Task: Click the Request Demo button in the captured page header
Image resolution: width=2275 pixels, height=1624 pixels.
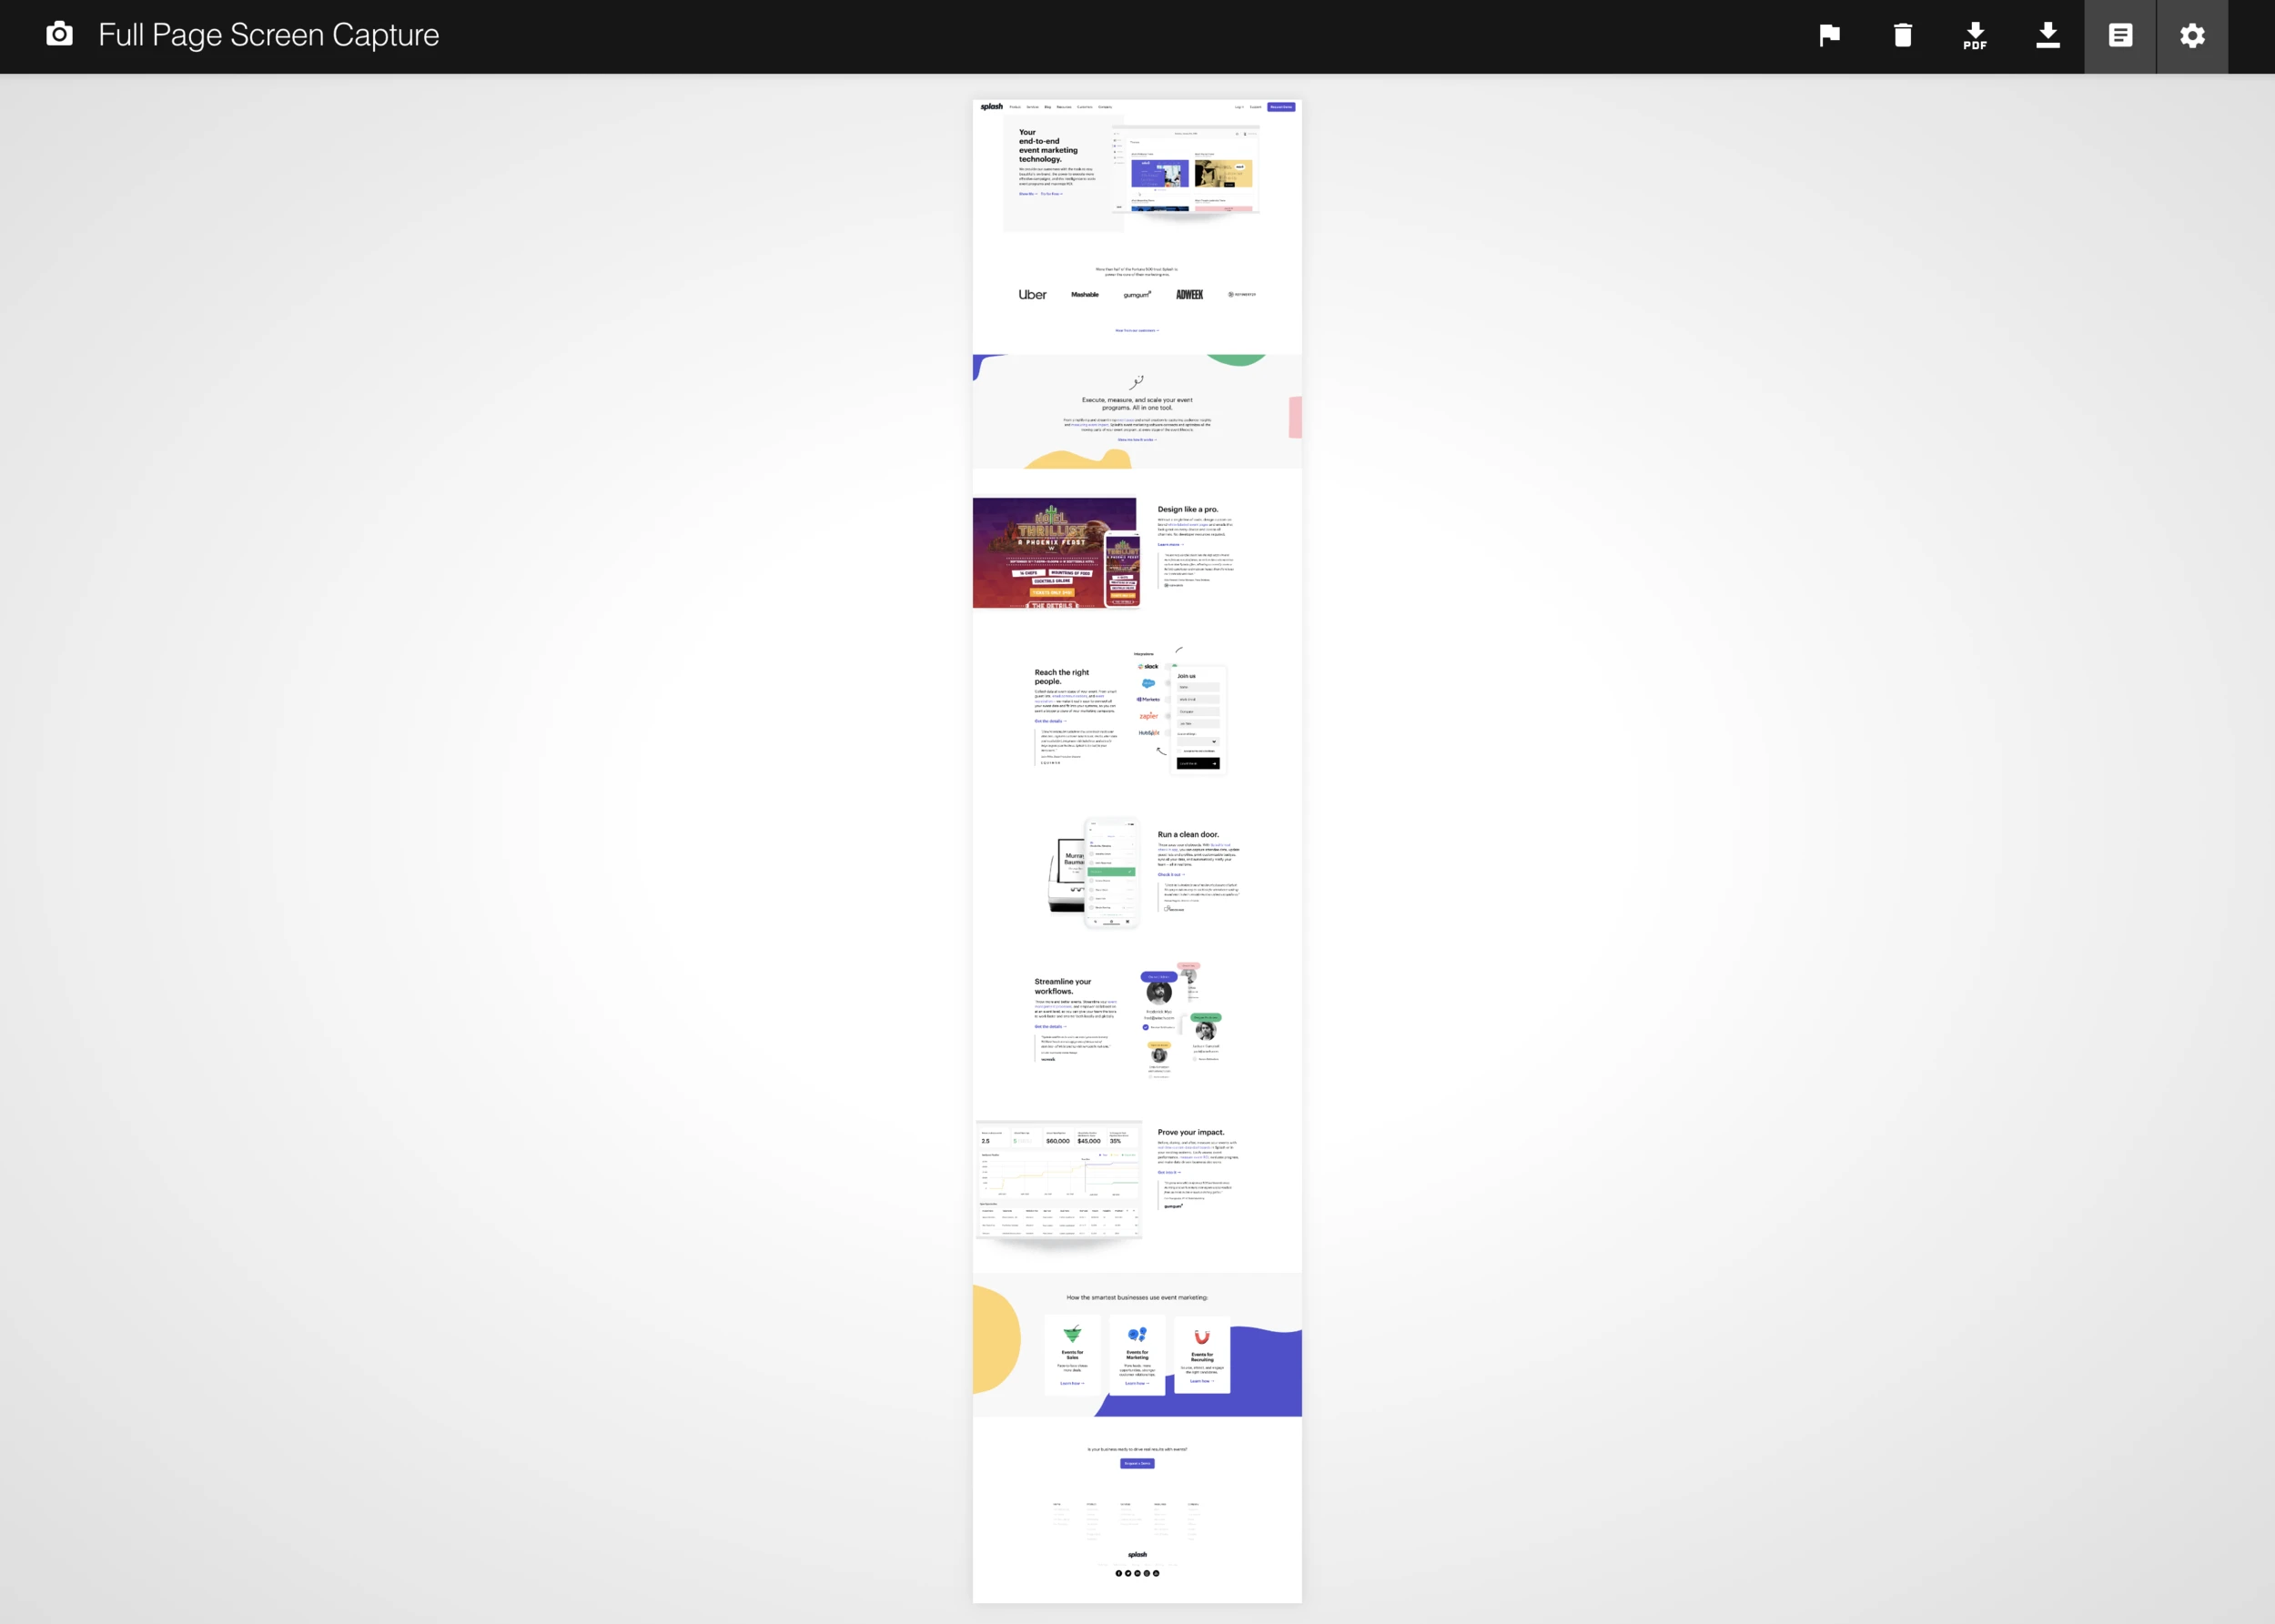Action: click(1281, 107)
